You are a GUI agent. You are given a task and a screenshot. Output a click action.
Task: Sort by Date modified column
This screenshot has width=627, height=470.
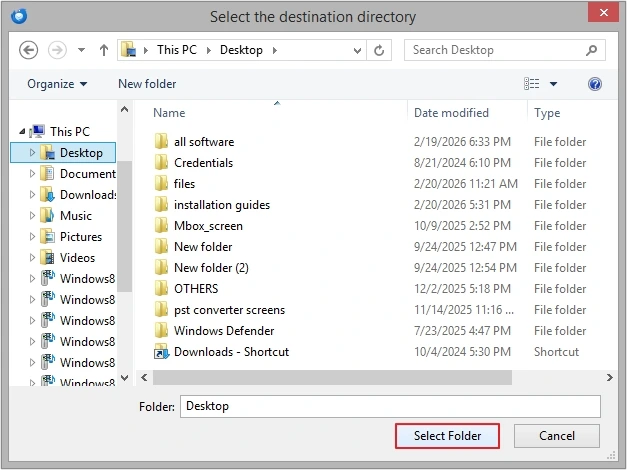(451, 113)
